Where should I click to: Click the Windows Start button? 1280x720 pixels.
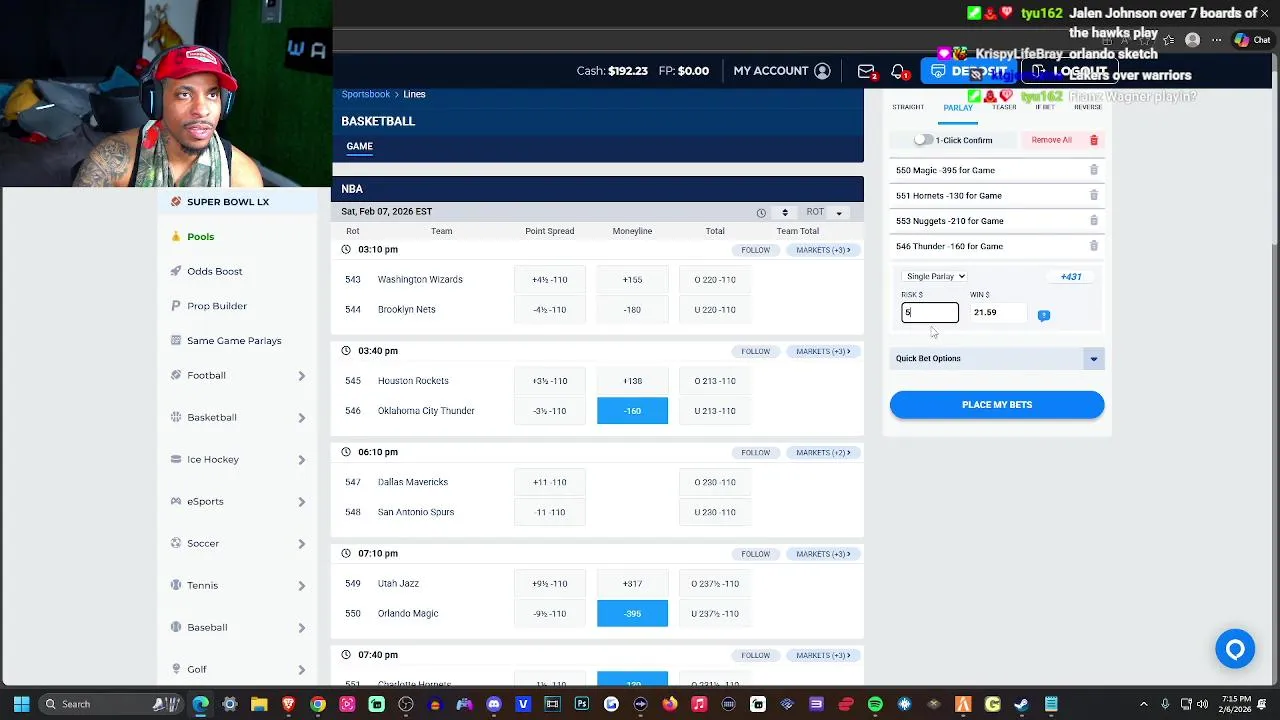click(21, 704)
